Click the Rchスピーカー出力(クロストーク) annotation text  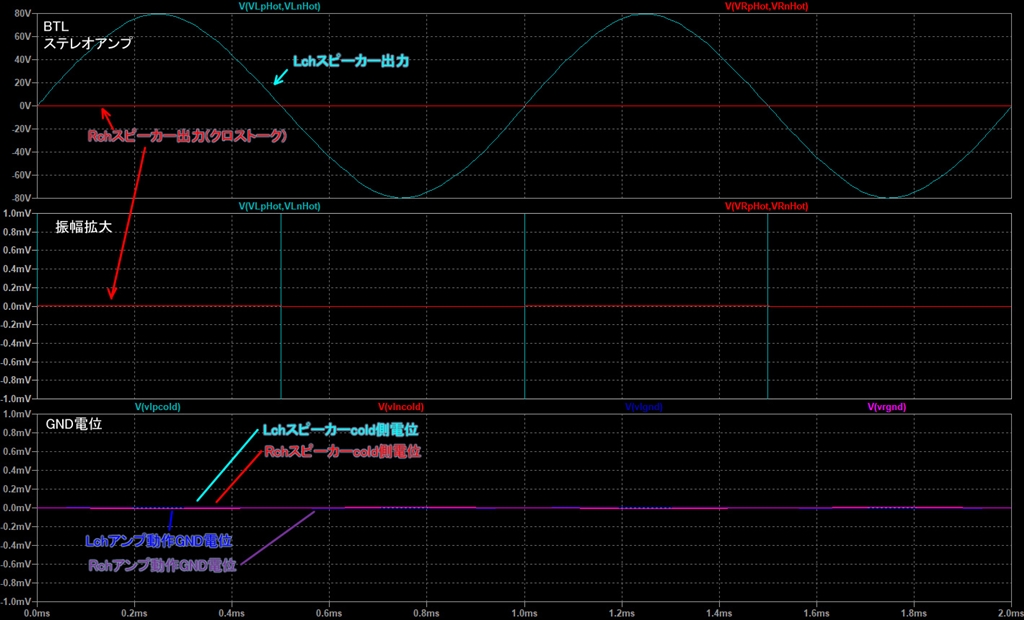coord(187,137)
